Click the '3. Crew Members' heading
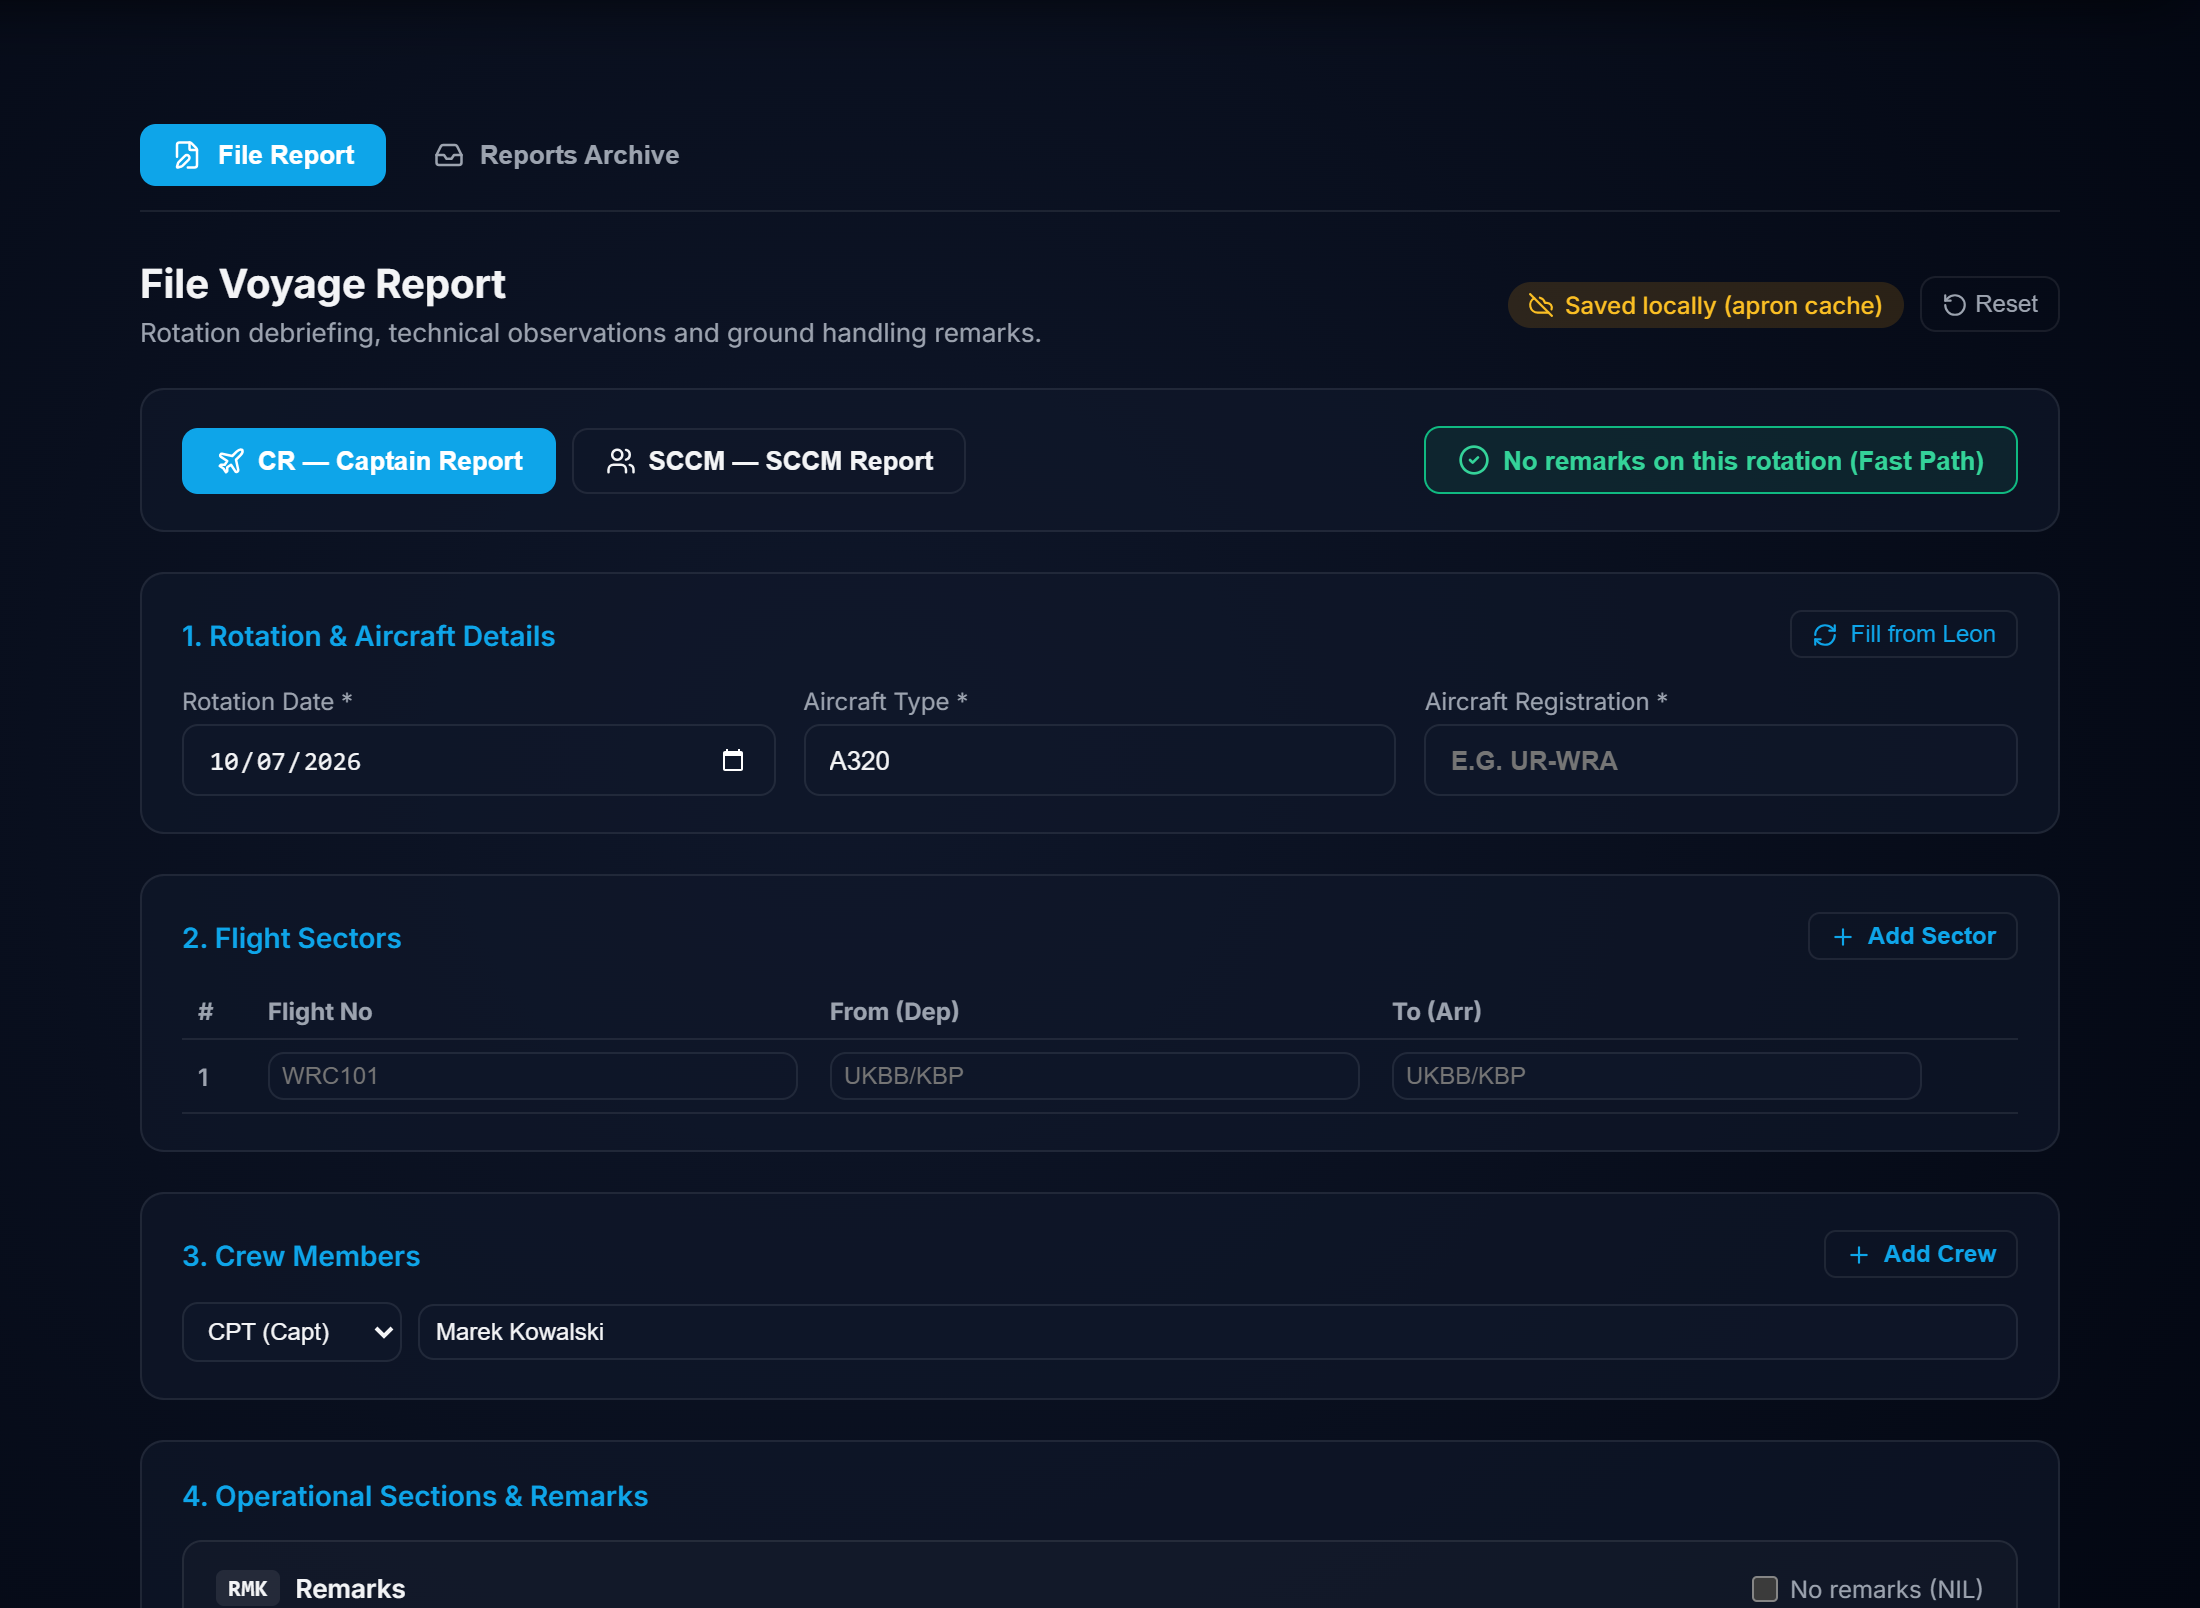 pos(301,1256)
